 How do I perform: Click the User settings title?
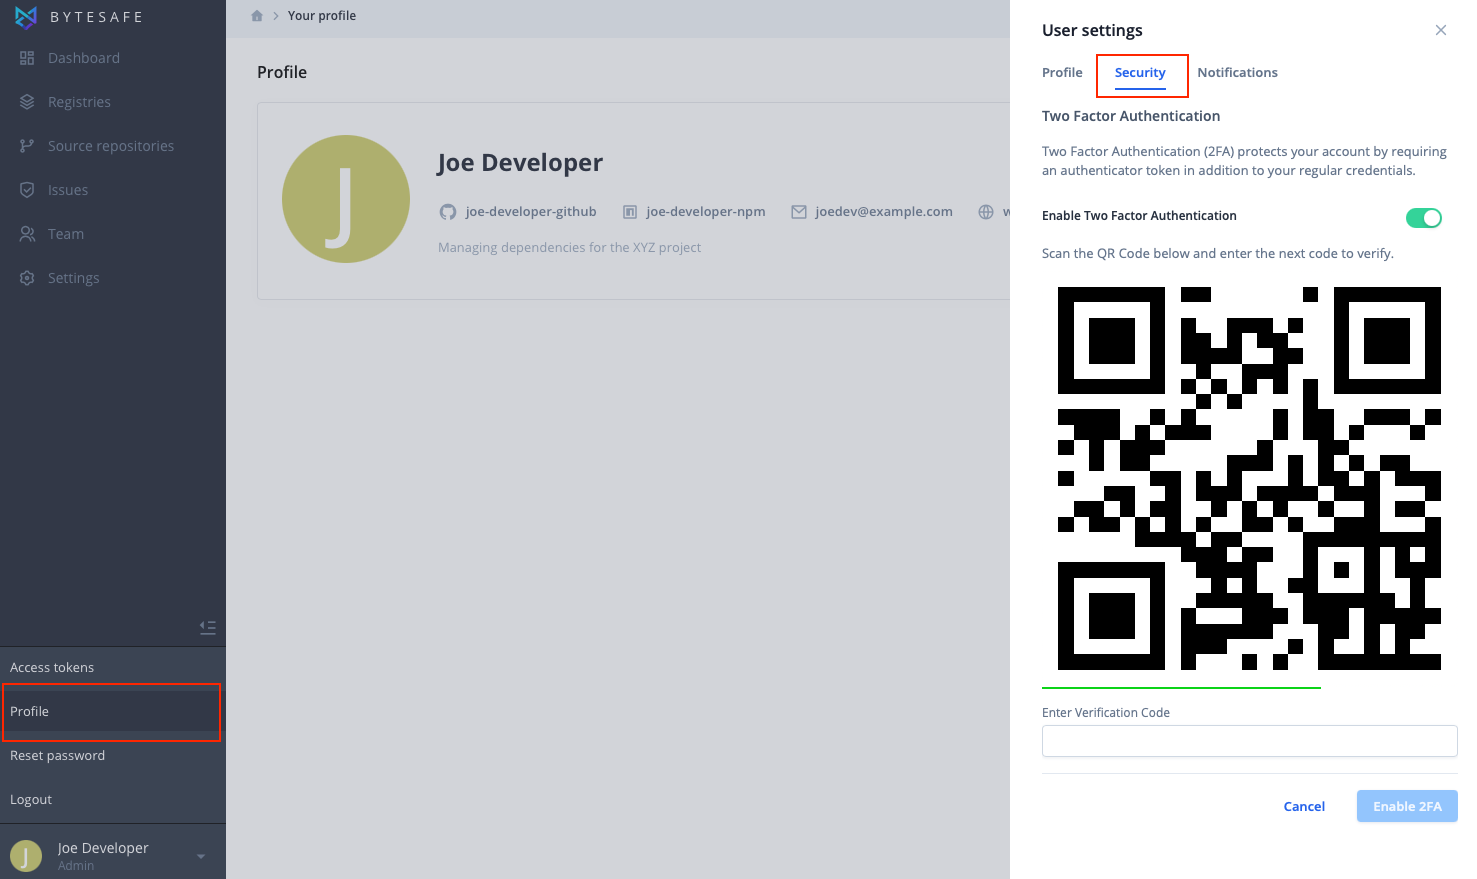1092,30
